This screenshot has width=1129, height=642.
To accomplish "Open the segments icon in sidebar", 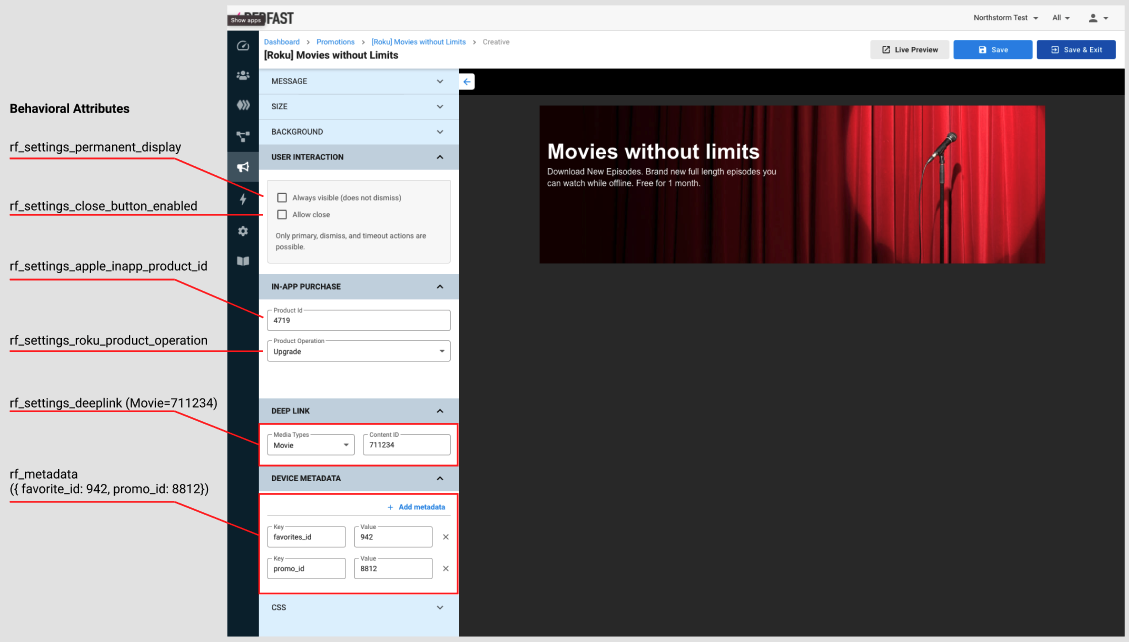I will pos(243,105).
